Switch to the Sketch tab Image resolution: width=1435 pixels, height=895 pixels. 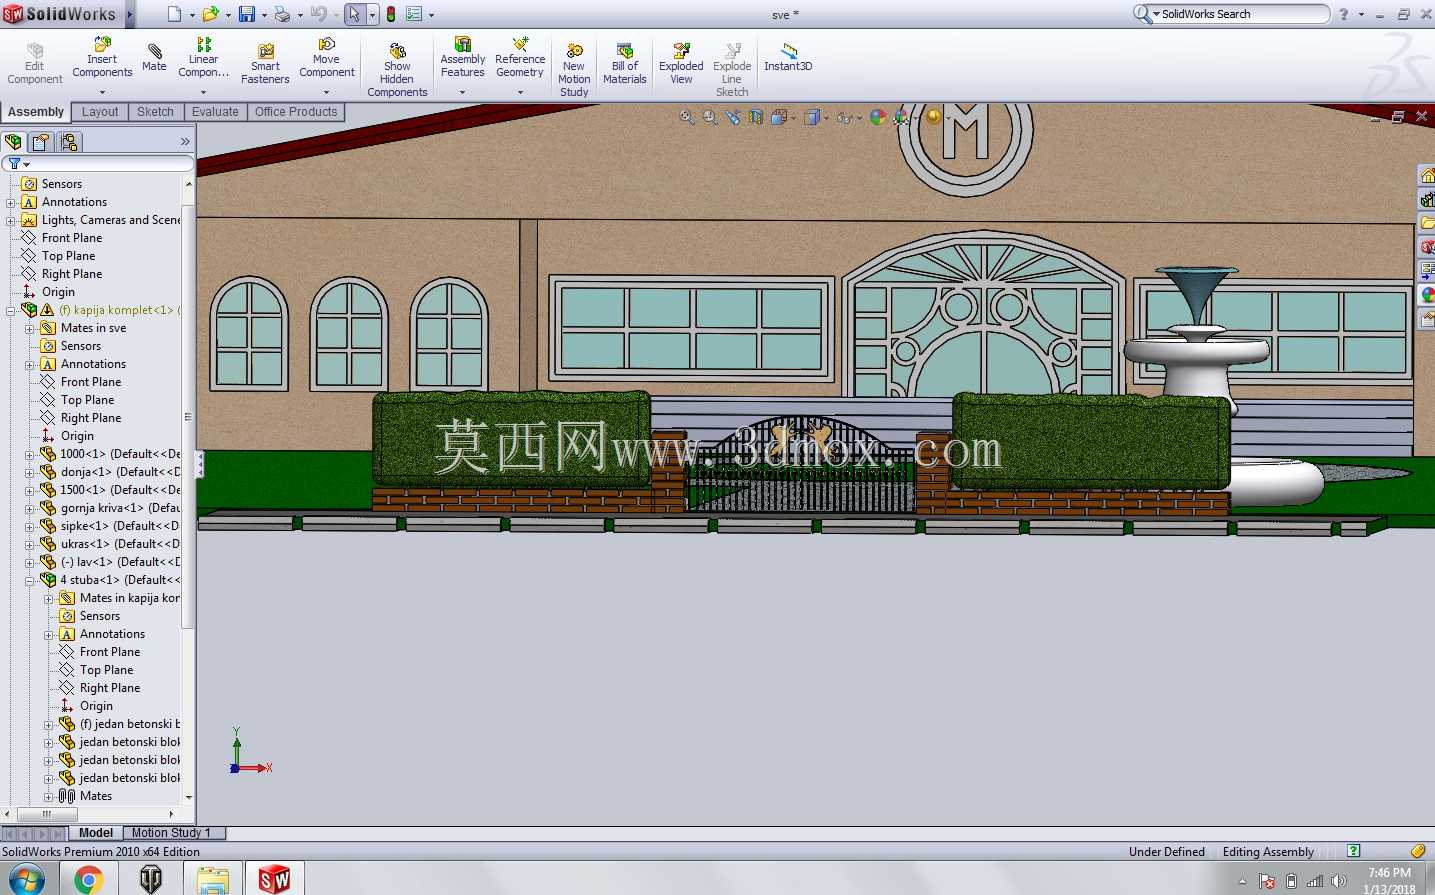pos(155,112)
